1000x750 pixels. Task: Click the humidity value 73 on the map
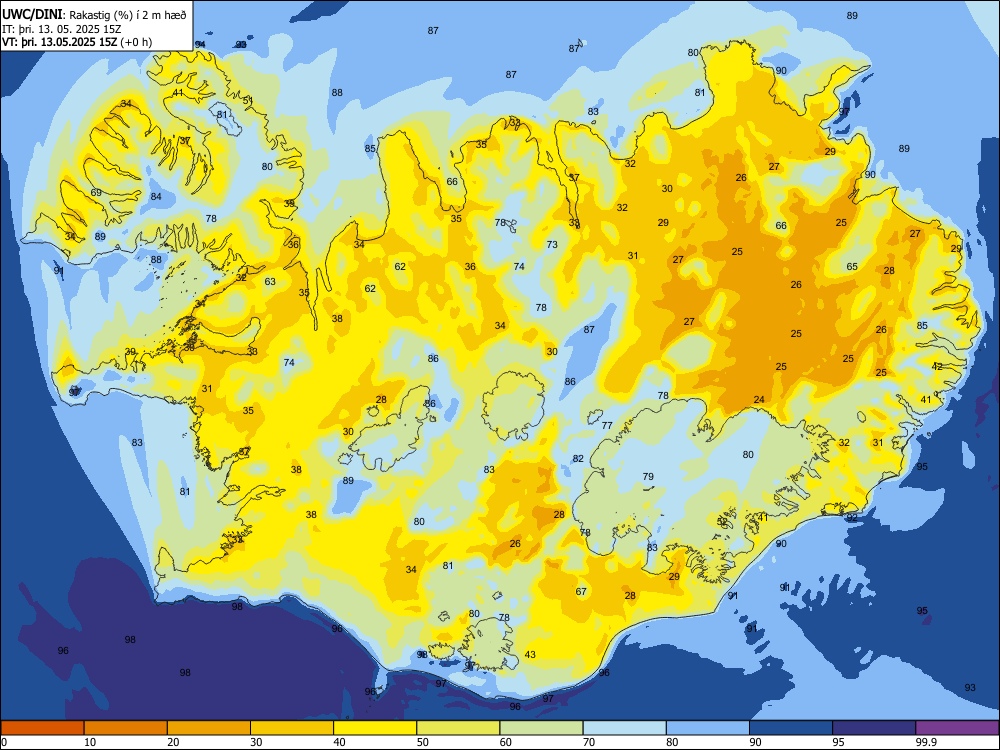(x=552, y=244)
